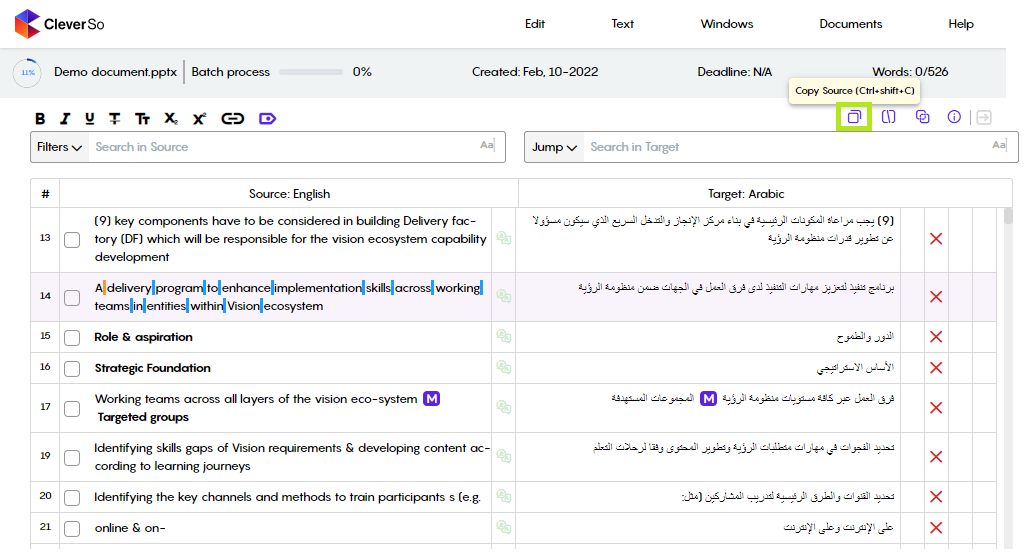Click Demo document.pptx file name

(115, 72)
